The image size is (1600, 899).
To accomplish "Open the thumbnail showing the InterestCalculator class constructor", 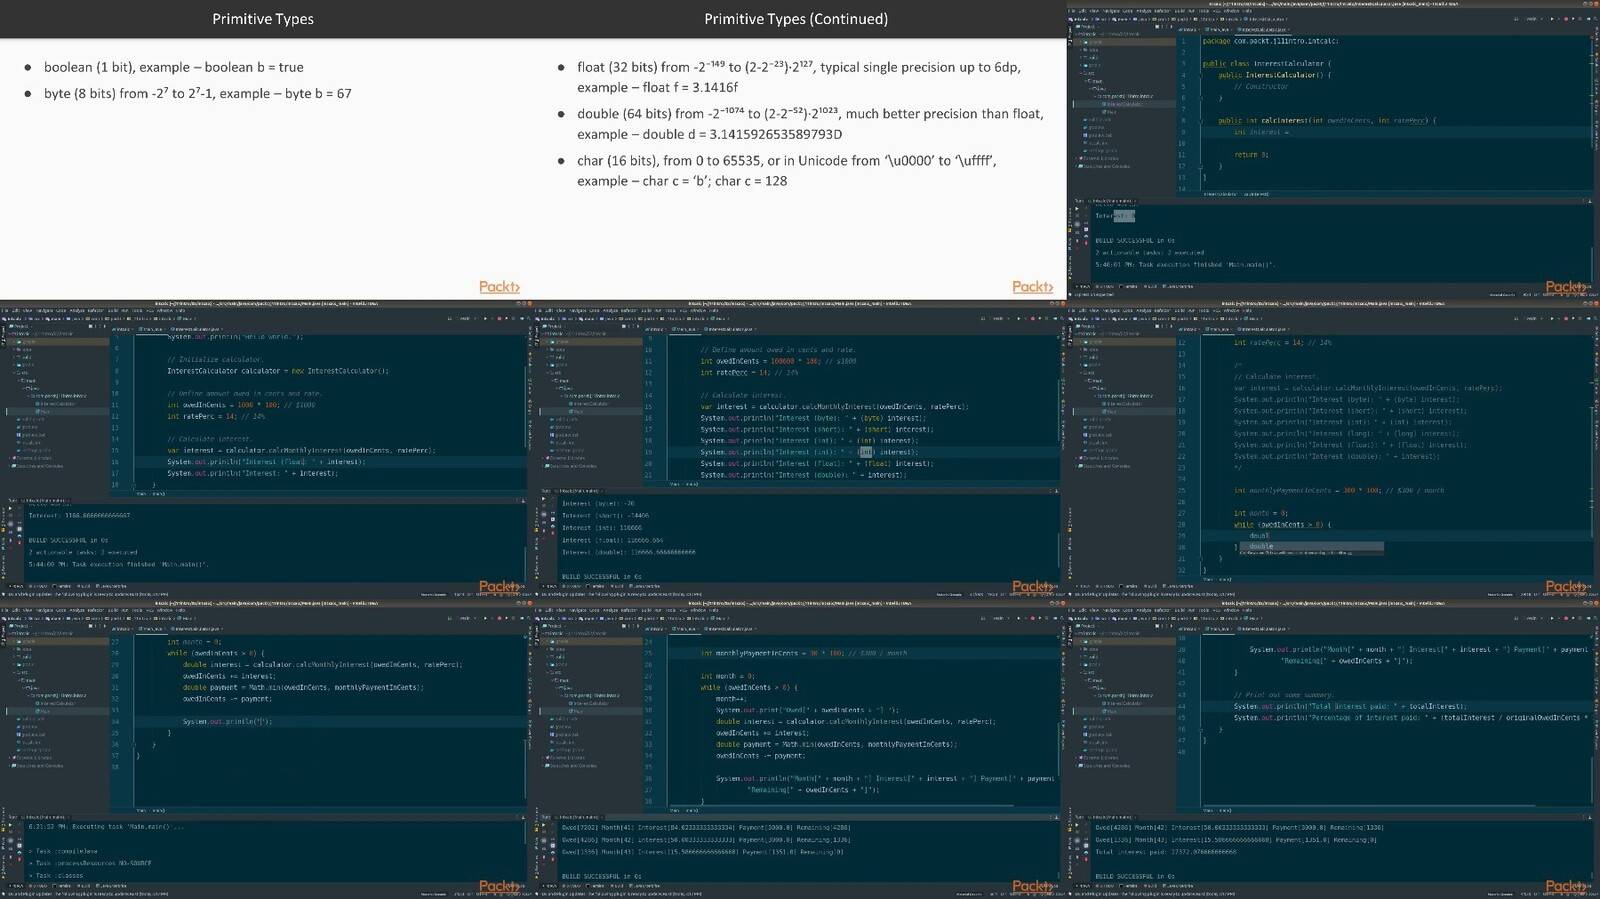I will [x=1333, y=150].
